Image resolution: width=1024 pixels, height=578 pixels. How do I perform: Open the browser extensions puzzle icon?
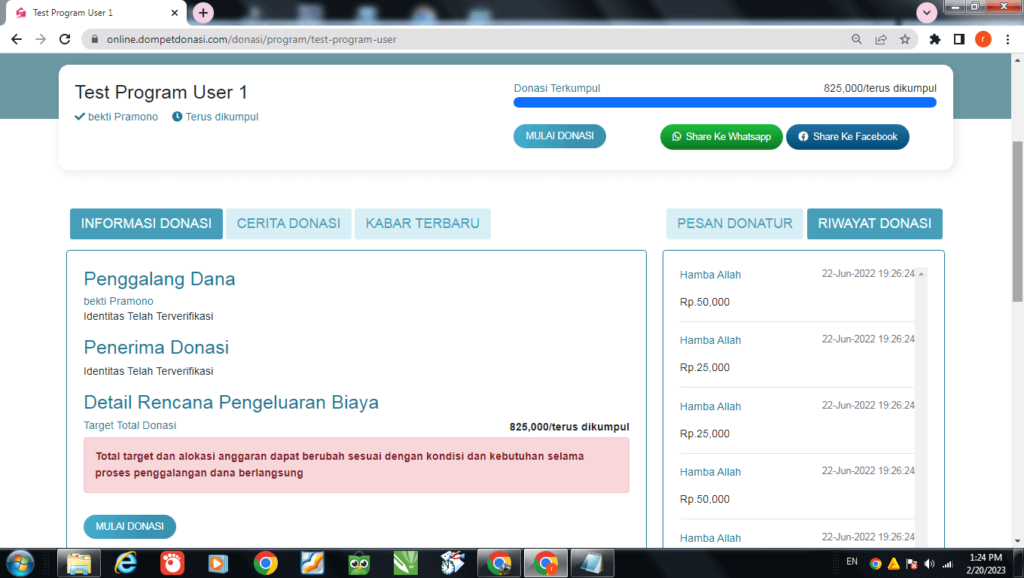[935, 39]
